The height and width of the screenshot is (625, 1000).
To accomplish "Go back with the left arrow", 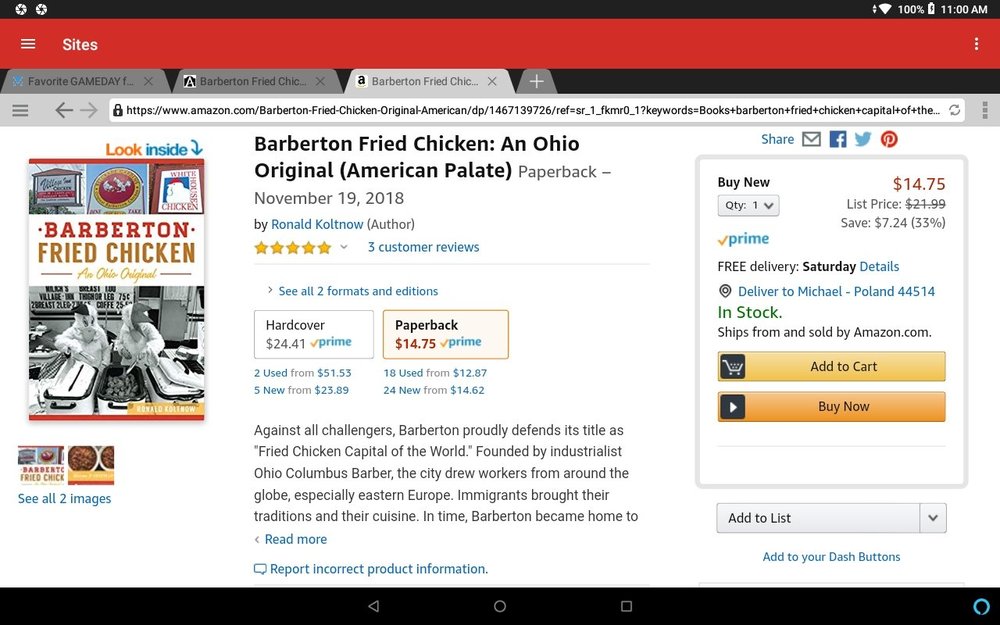I will [x=64, y=110].
